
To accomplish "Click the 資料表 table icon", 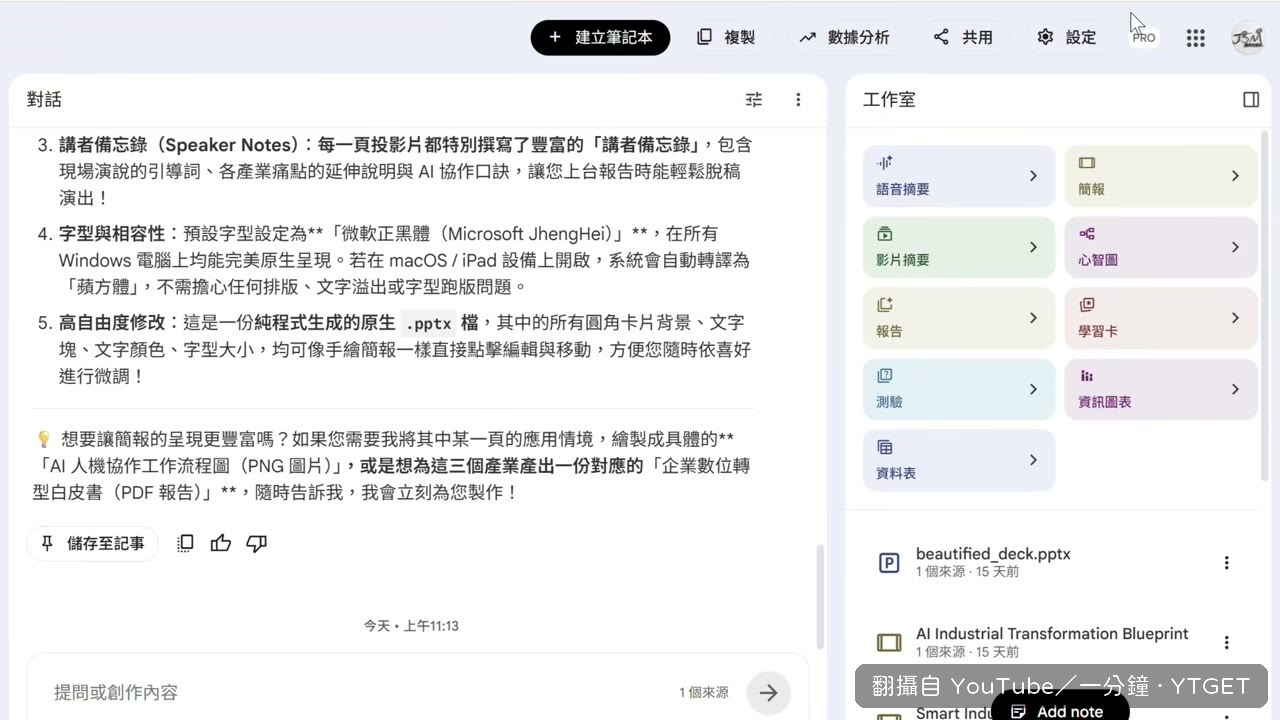I will pos(884,447).
